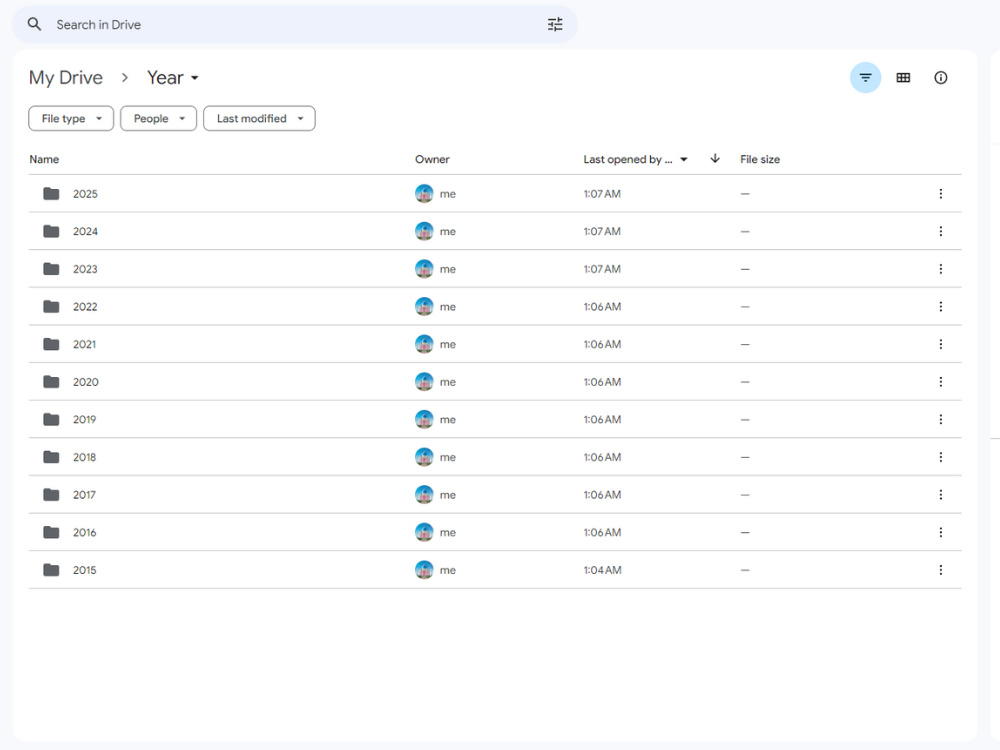
Task: Open more actions for 2016 folder
Action: coord(940,533)
